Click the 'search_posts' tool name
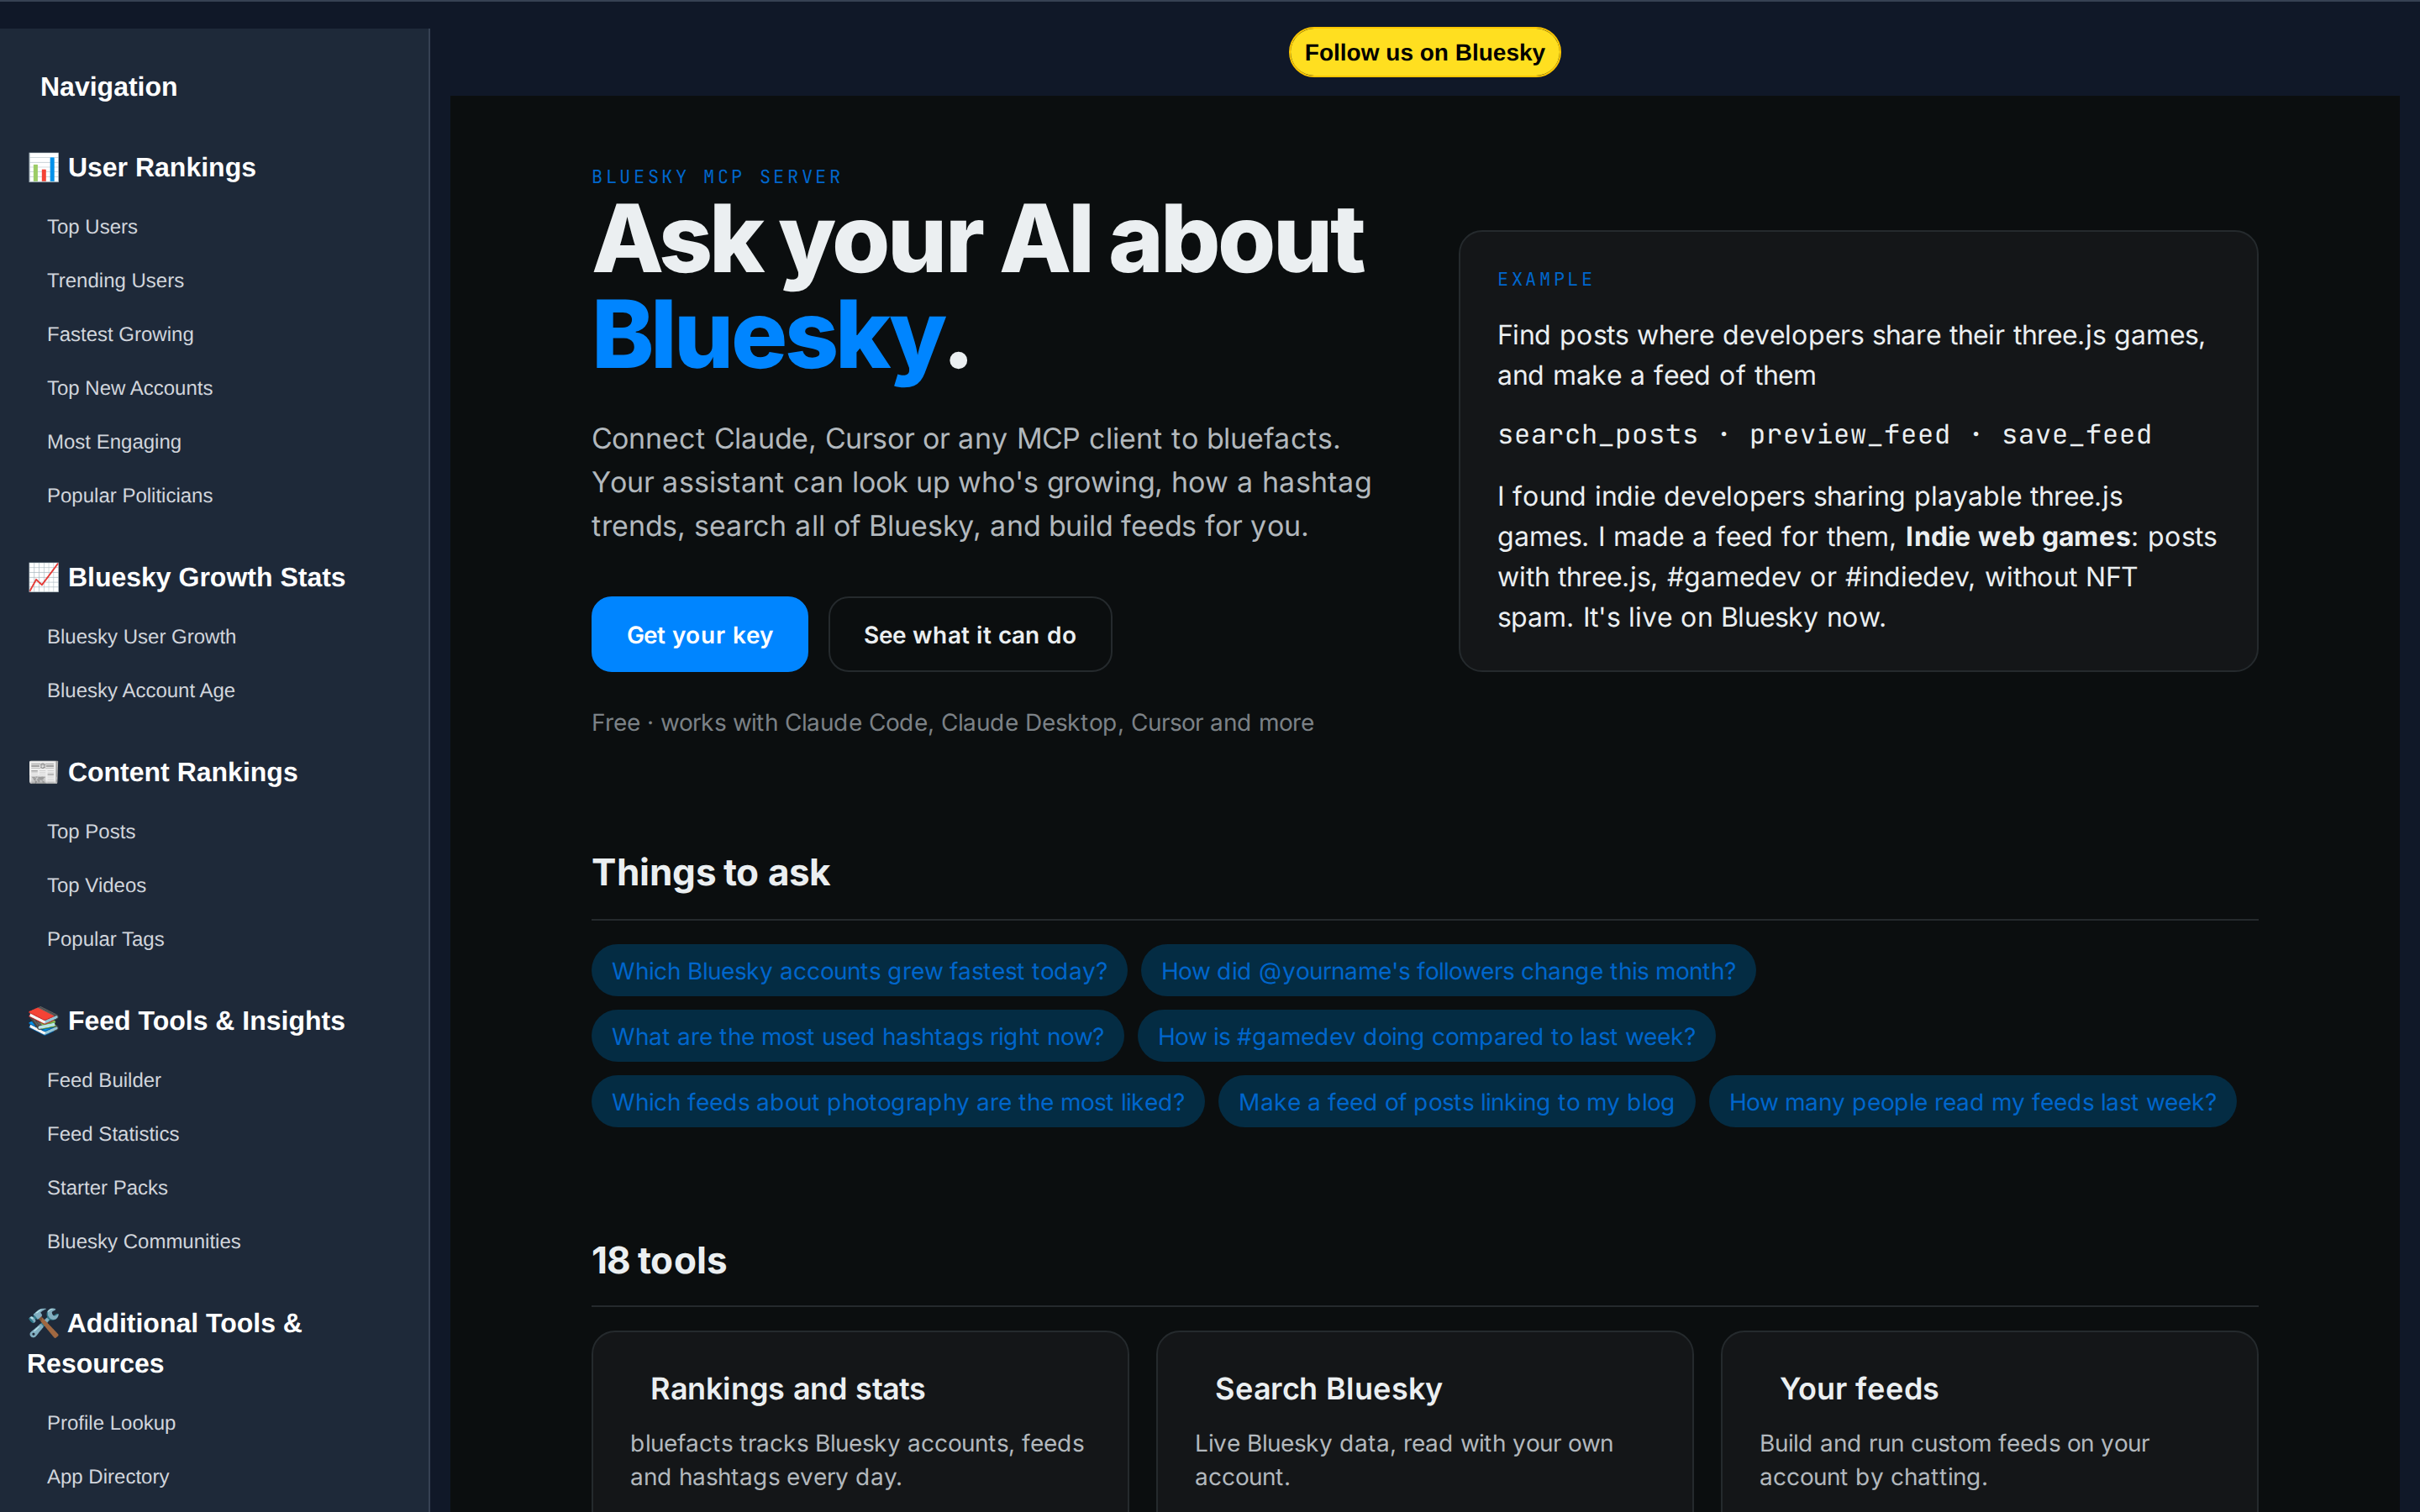This screenshot has height=1512, width=2420. tap(1597, 434)
